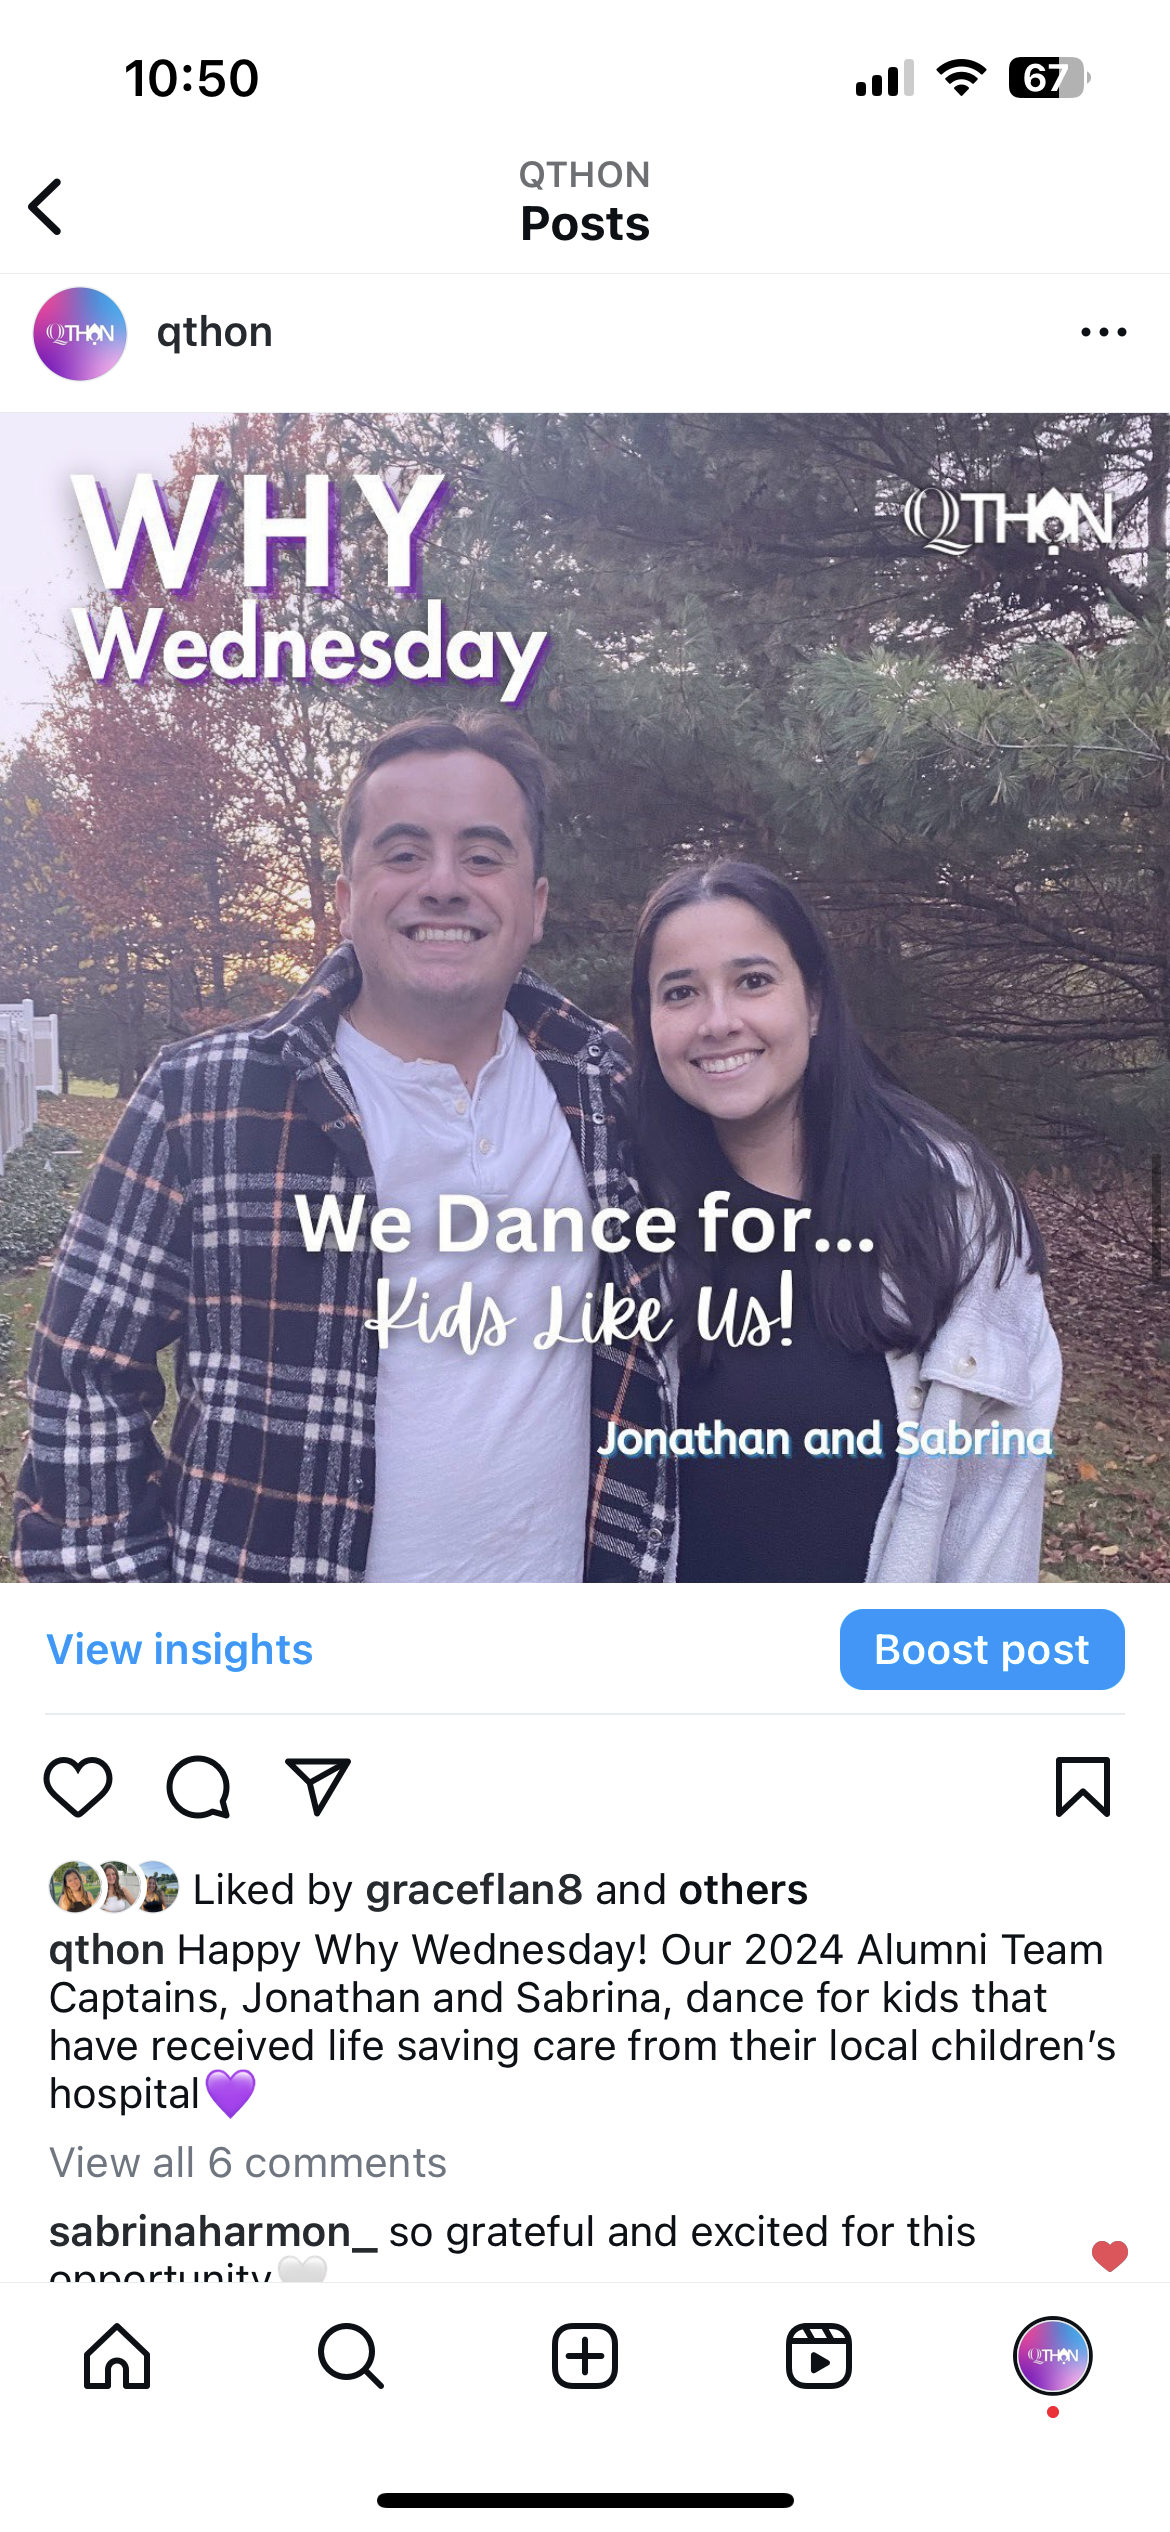
Task: Tap the back arrow to leave Posts
Action: point(46,207)
